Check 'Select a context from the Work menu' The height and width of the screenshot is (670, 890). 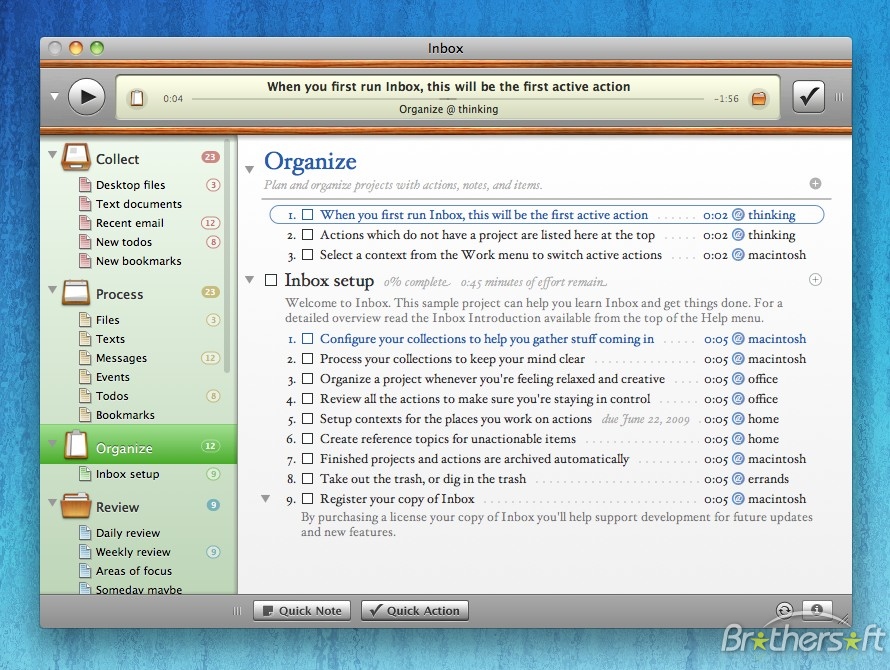click(x=308, y=254)
